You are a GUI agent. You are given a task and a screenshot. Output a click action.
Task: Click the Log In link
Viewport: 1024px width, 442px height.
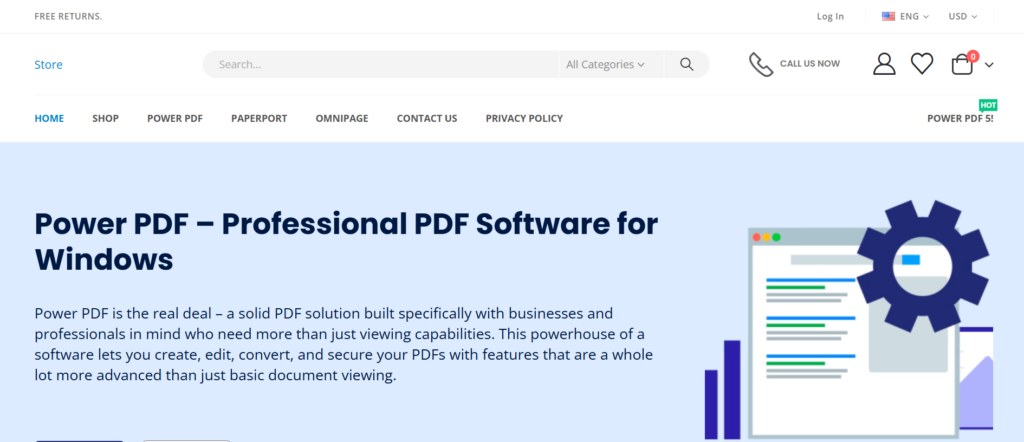(830, 16)
